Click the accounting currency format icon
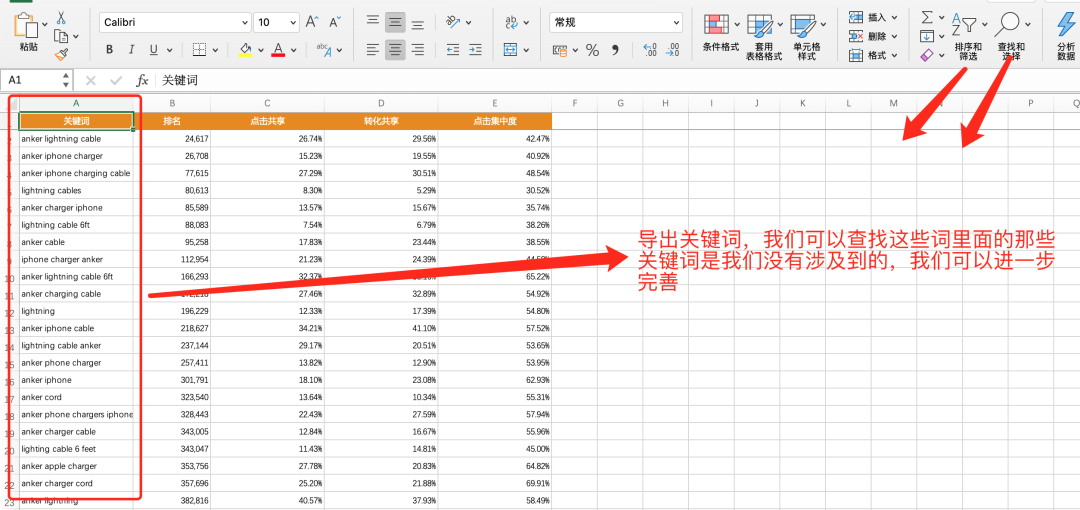This screenshot has height=510, width=1080. pos(560,50)
